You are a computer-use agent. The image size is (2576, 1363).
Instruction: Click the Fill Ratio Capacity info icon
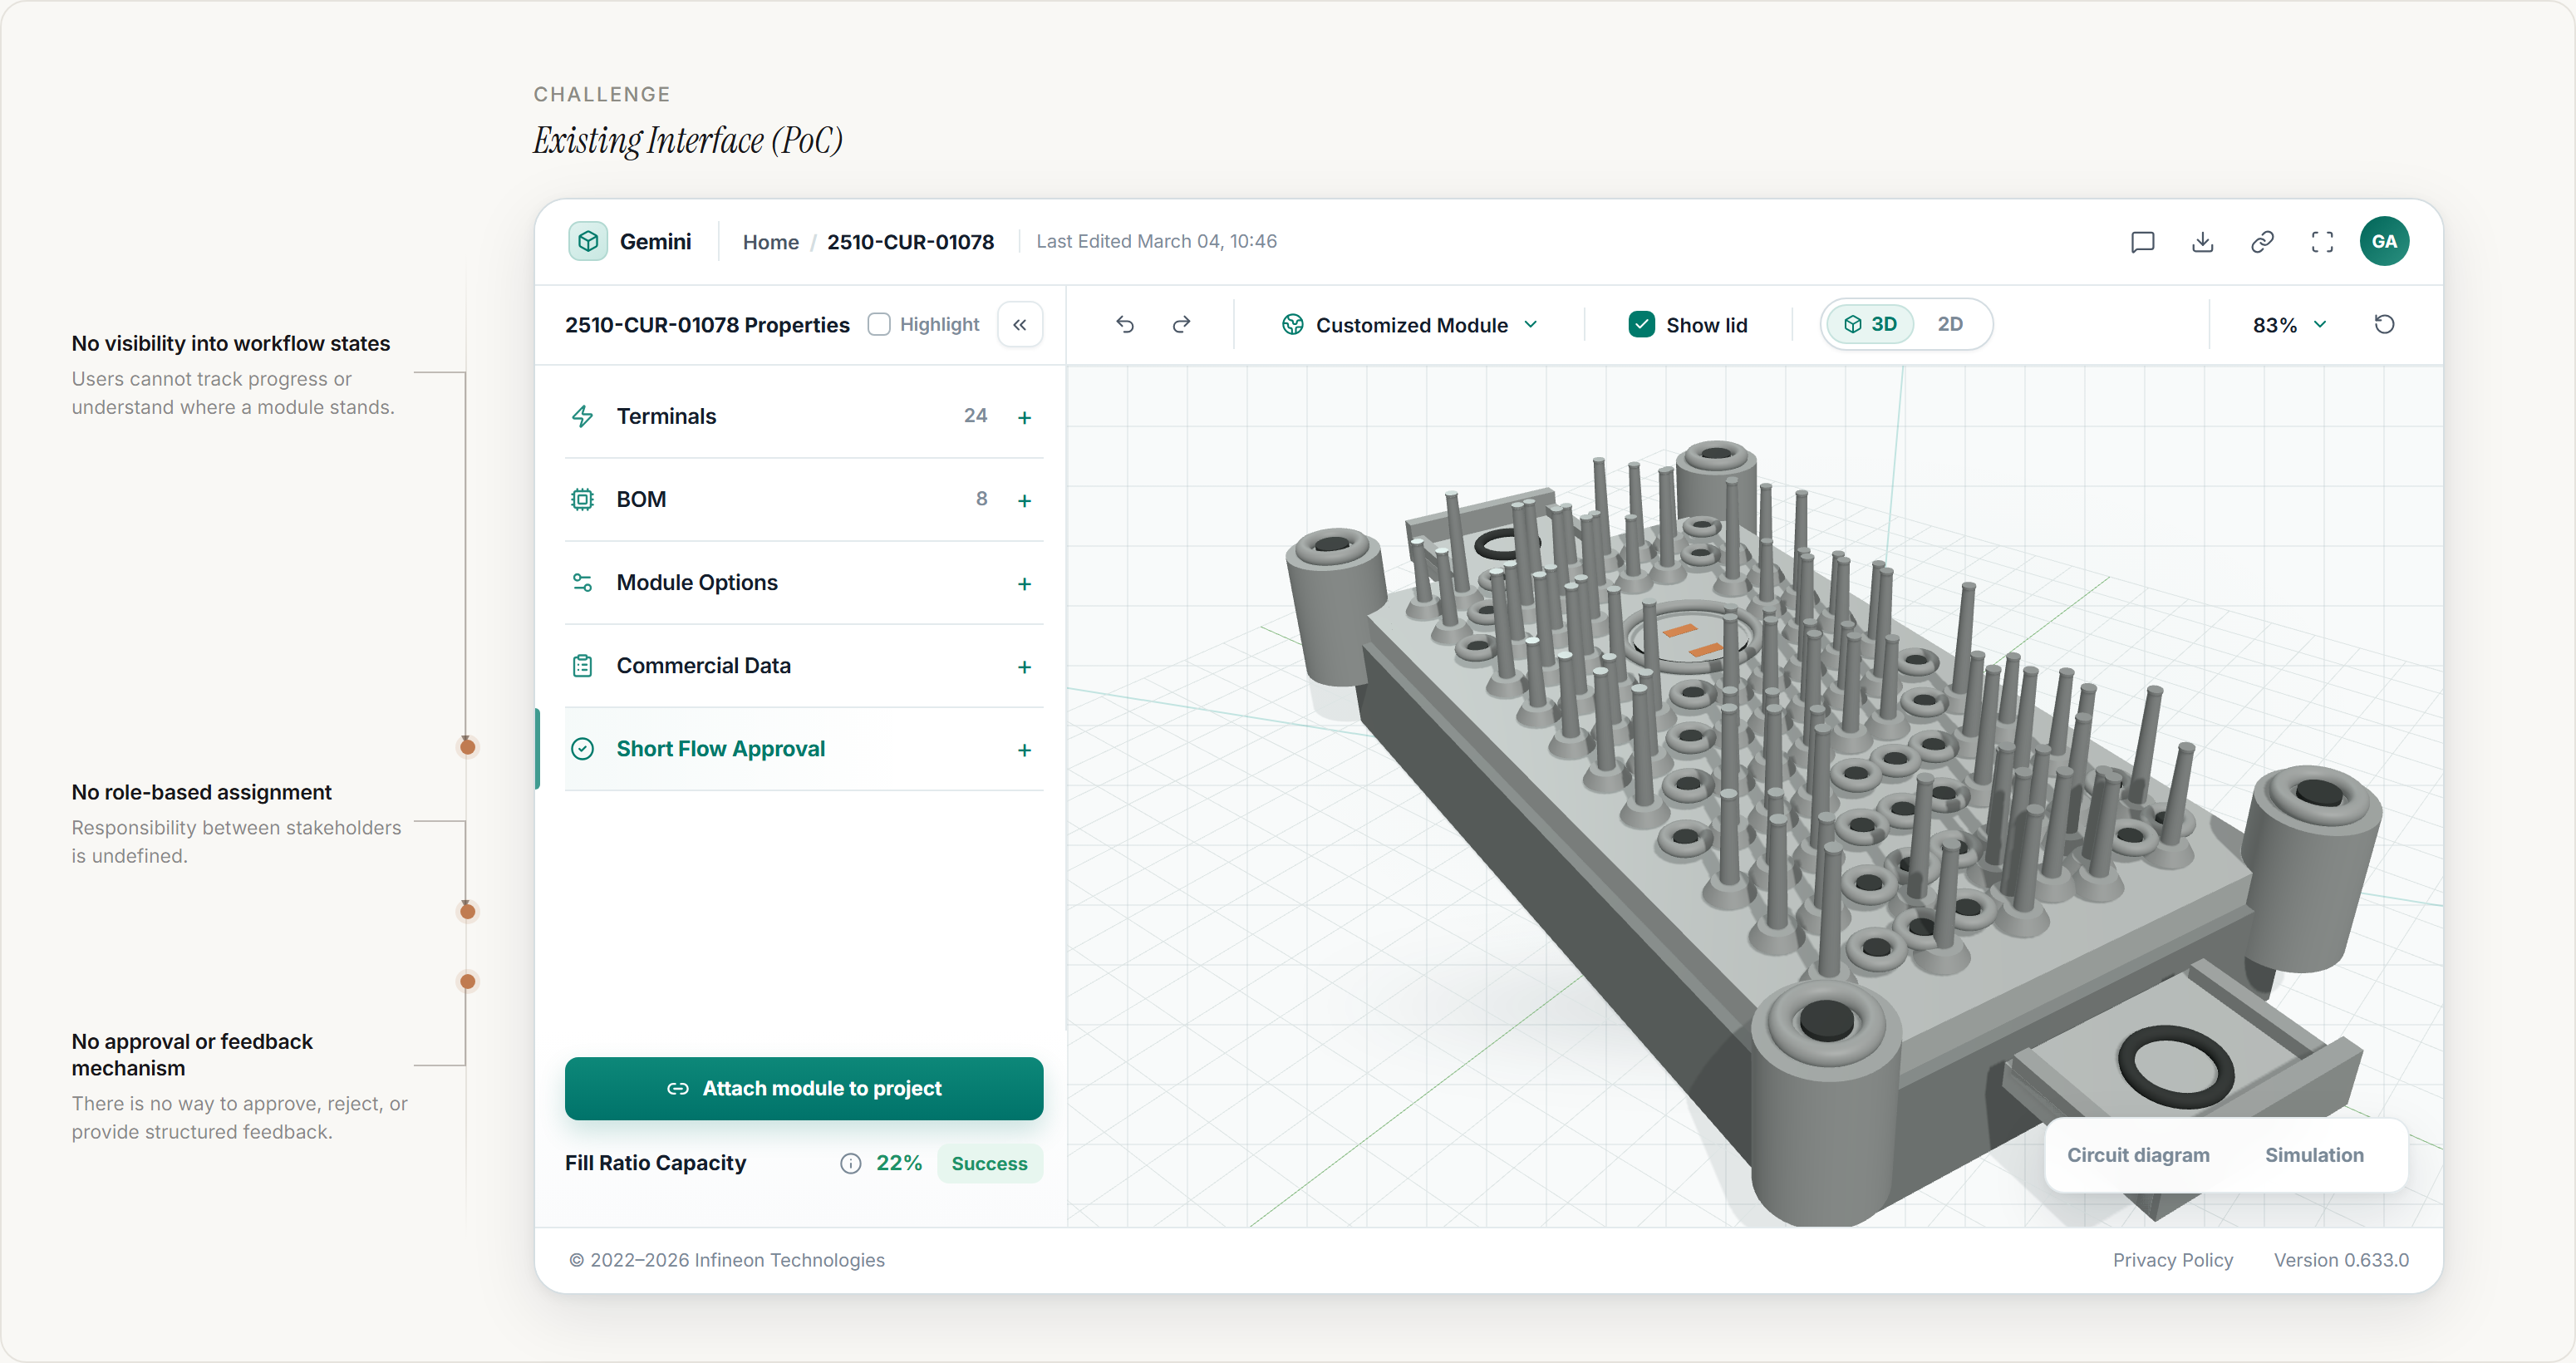coord(850,1163)
